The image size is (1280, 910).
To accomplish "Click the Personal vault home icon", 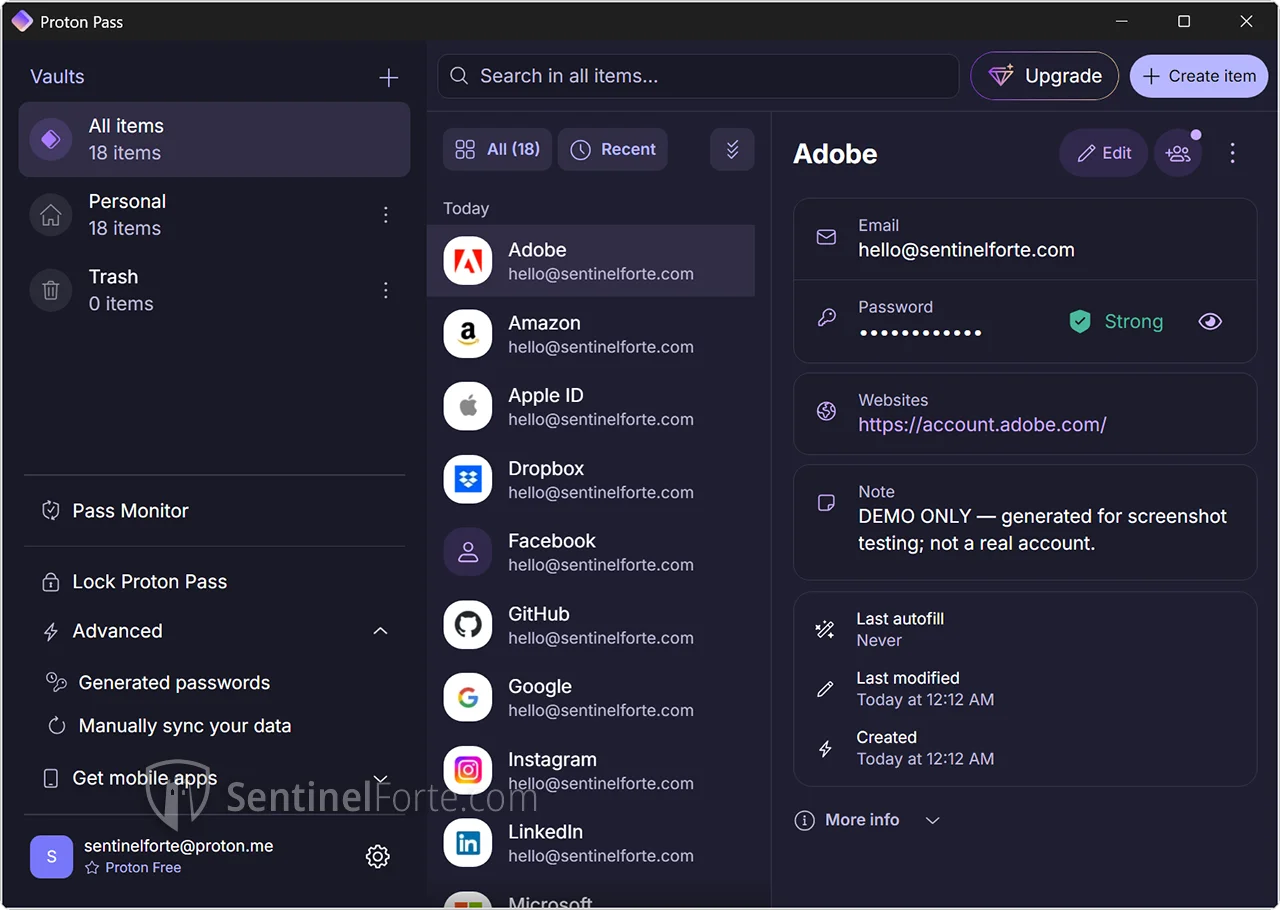I will click(51, 215).
